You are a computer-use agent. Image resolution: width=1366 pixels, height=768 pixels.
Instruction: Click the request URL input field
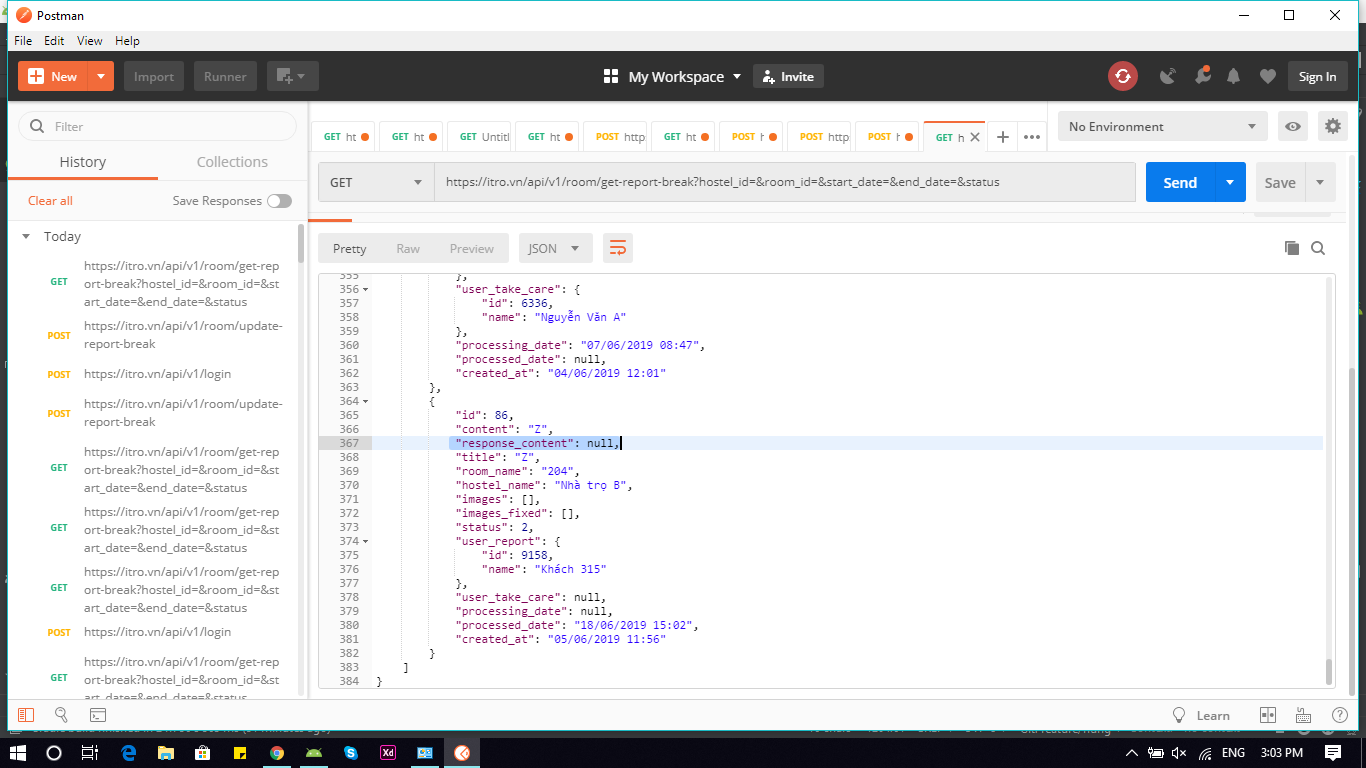(x=784, y=182)
